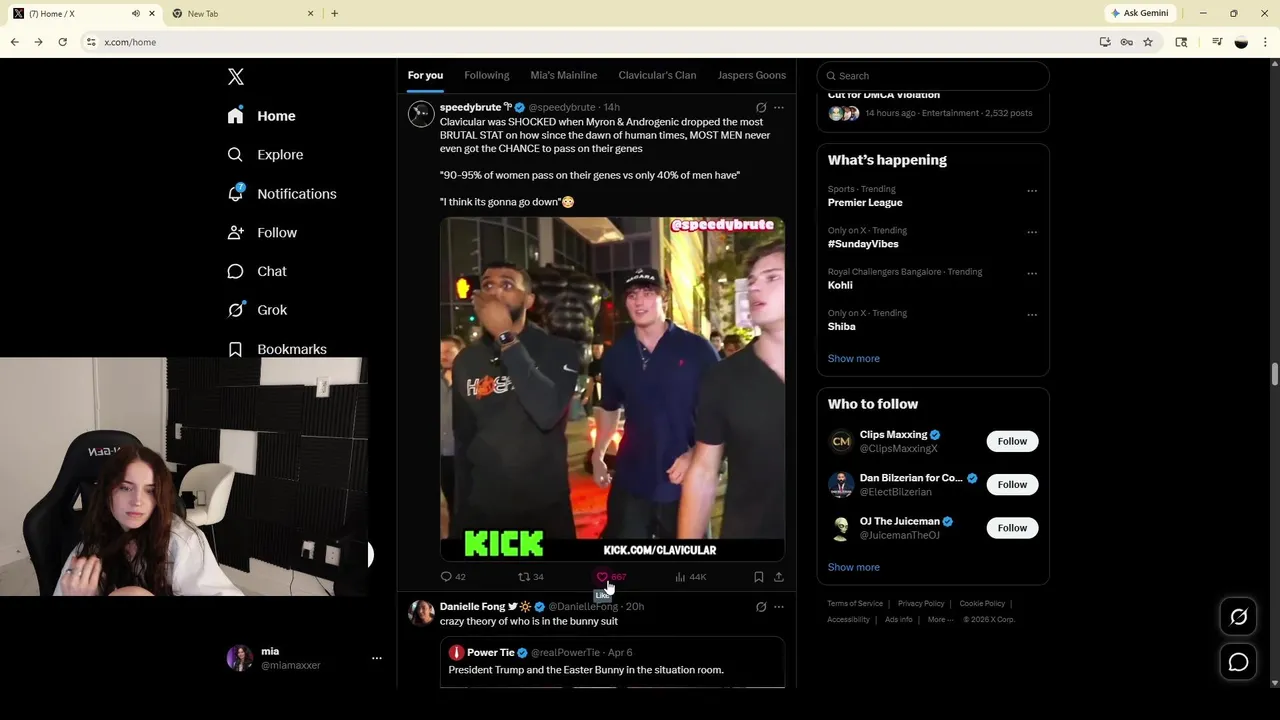This screenshot has width=1280, height=720.
Task: Show more in Who to follow
Action: coord(854,567)
